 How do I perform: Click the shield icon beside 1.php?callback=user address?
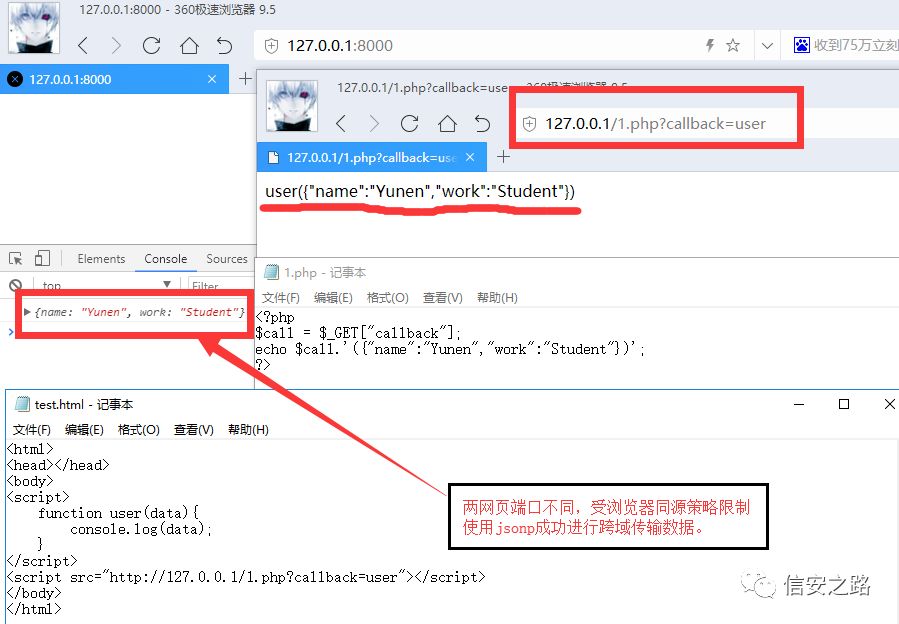pyautogui.click(x=529, y=124)
